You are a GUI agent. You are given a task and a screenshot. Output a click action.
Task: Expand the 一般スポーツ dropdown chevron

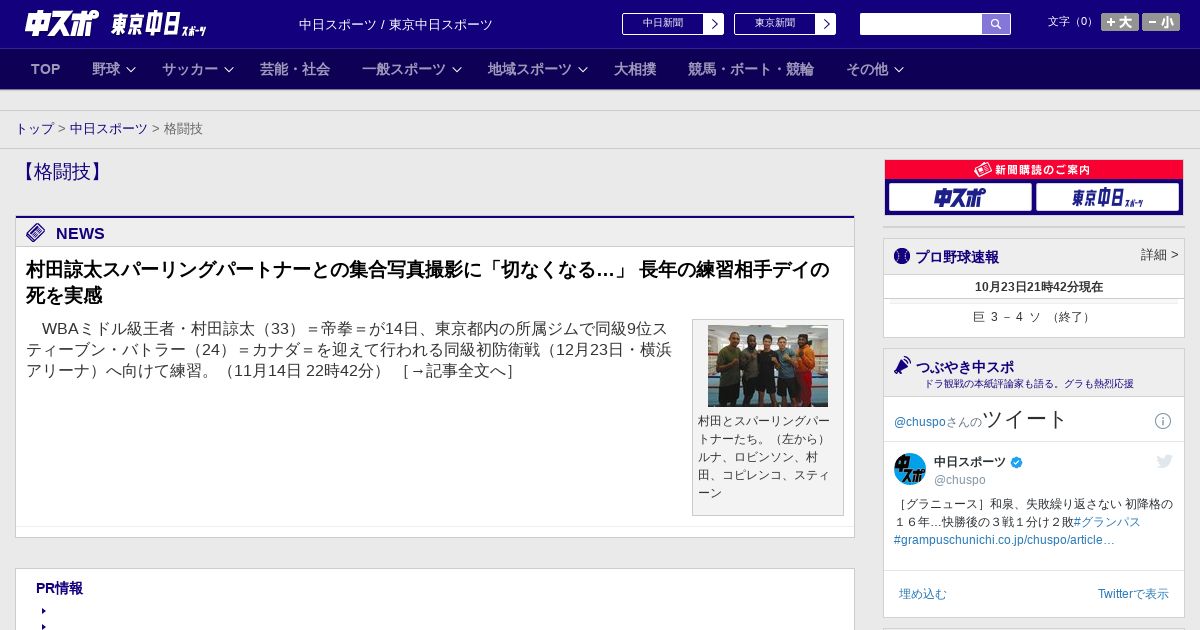(457, 70)
